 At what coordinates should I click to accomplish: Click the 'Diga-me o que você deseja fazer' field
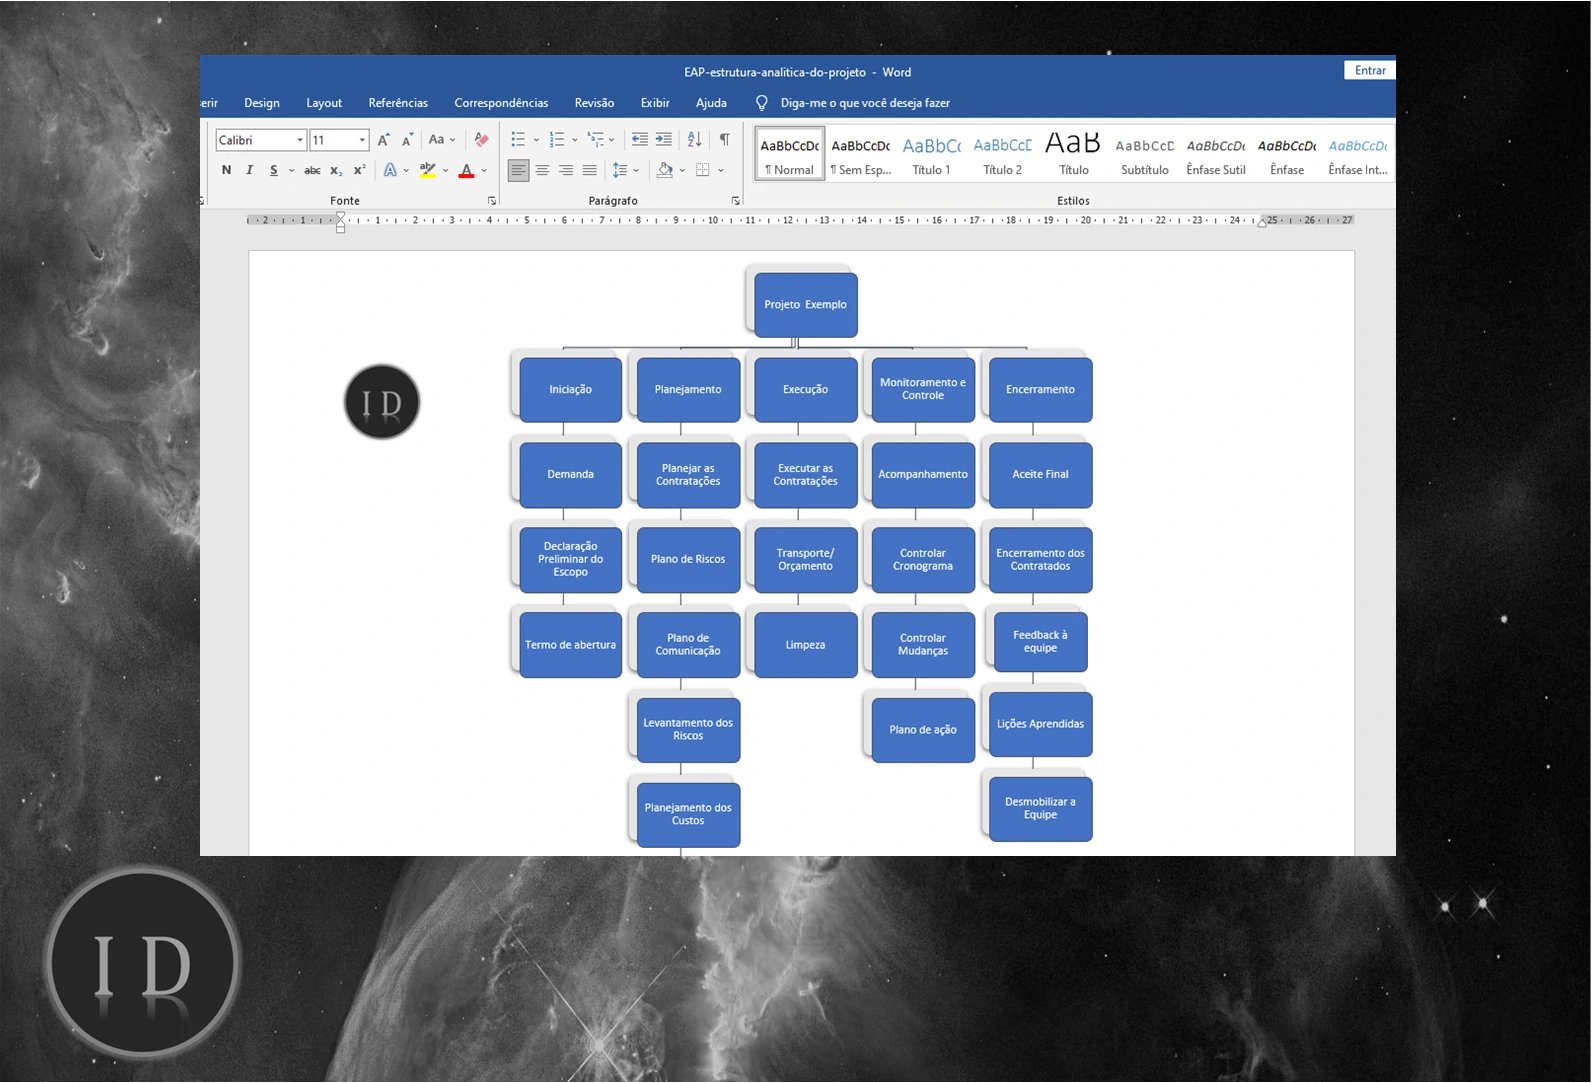click(864, 103)
